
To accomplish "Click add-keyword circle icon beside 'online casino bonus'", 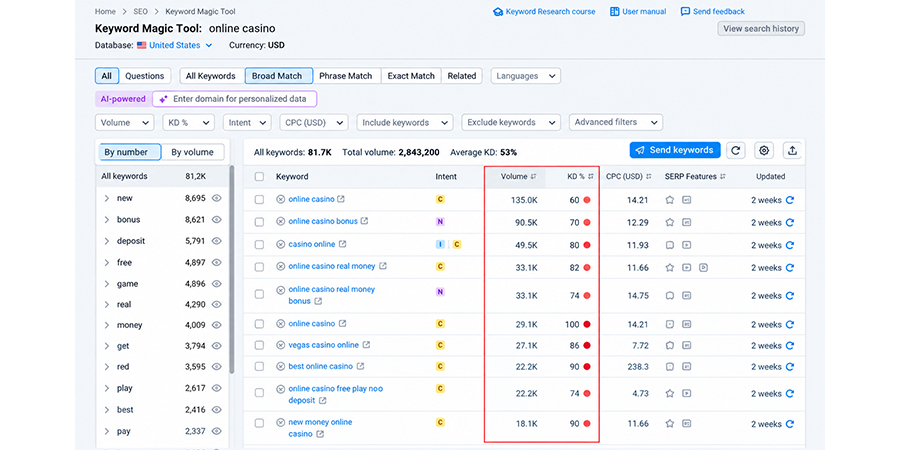I will [281, 222].
